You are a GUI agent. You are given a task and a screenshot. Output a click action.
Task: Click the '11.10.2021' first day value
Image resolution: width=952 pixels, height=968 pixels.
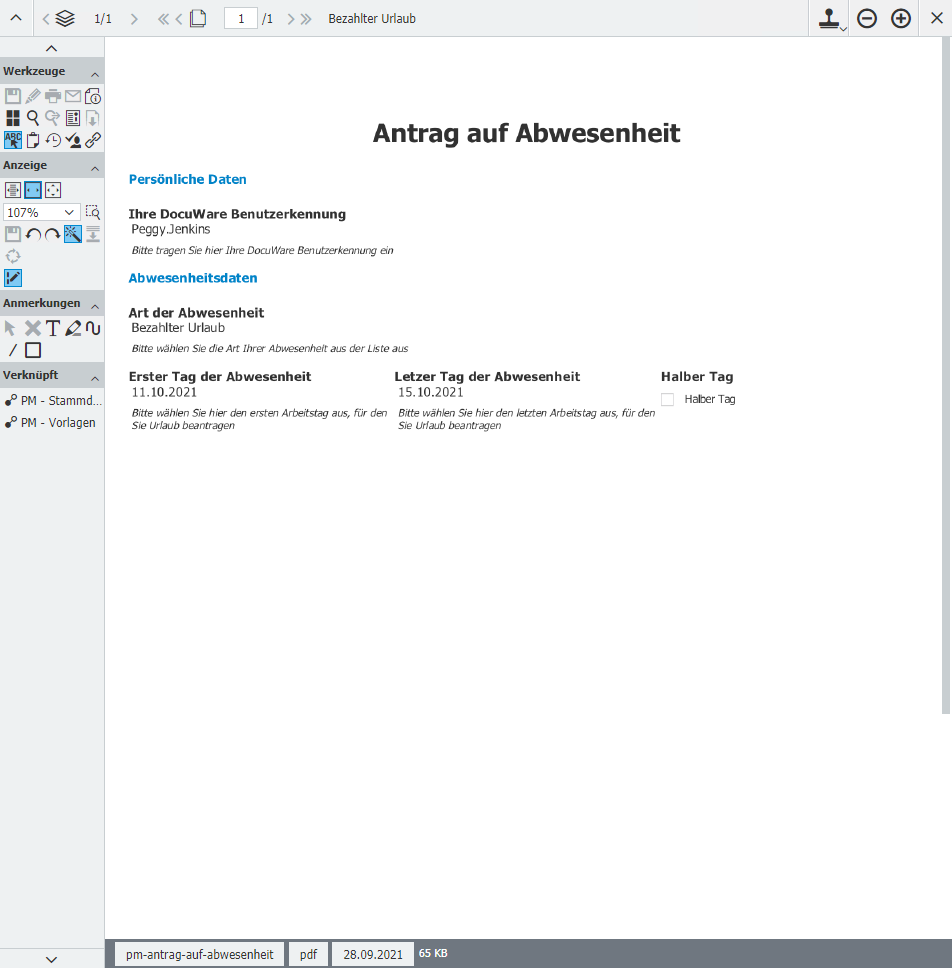click(x=164, y=392)
